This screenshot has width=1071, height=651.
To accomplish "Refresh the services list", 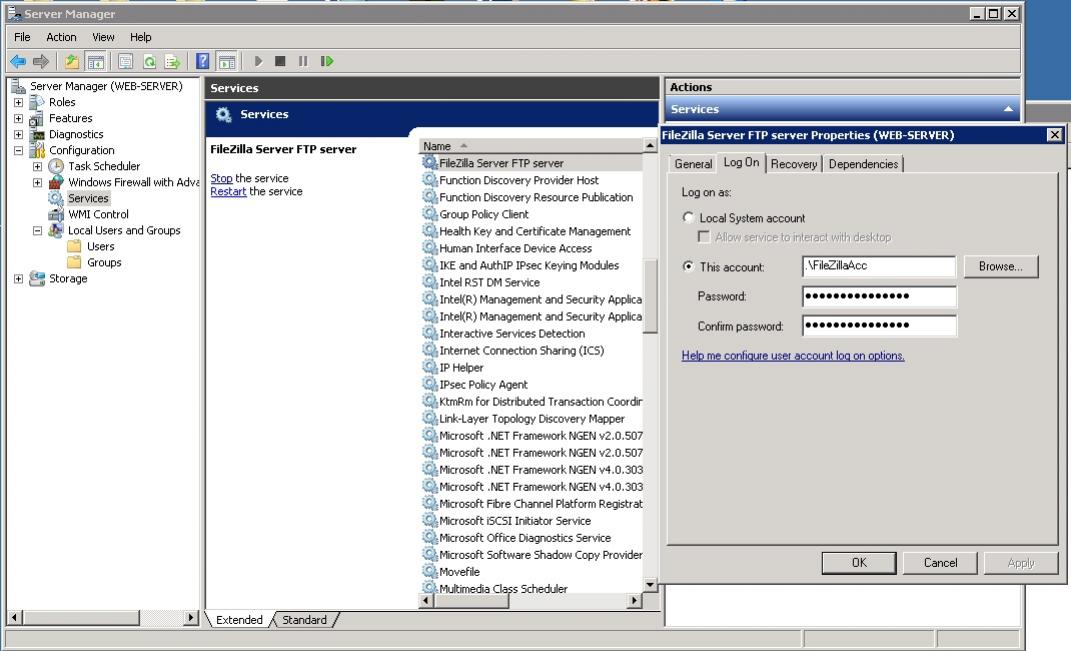I will pos(150,61).
